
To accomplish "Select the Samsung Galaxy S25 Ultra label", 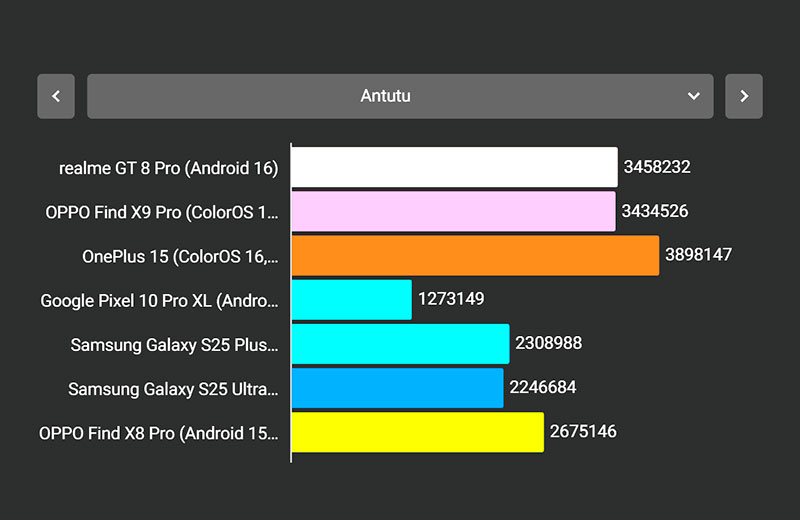I will 173,388.
